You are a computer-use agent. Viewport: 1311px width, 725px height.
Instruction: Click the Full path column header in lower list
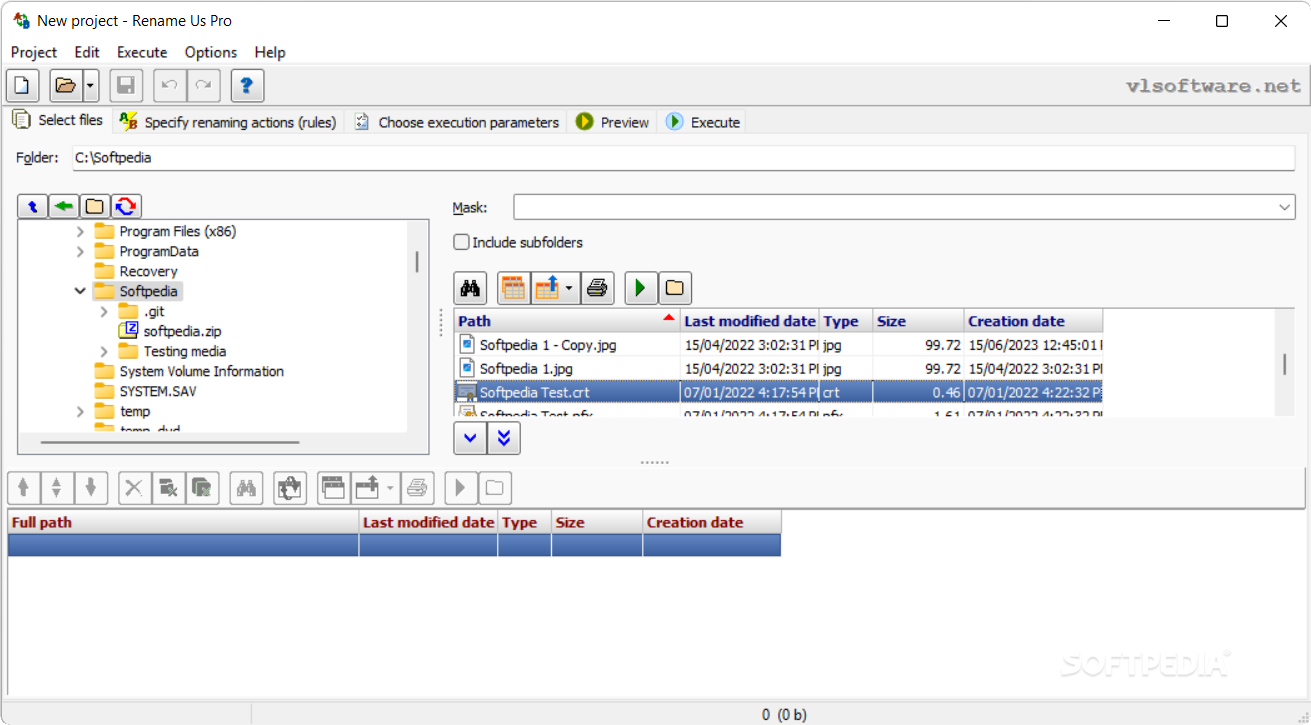point(183,522)
